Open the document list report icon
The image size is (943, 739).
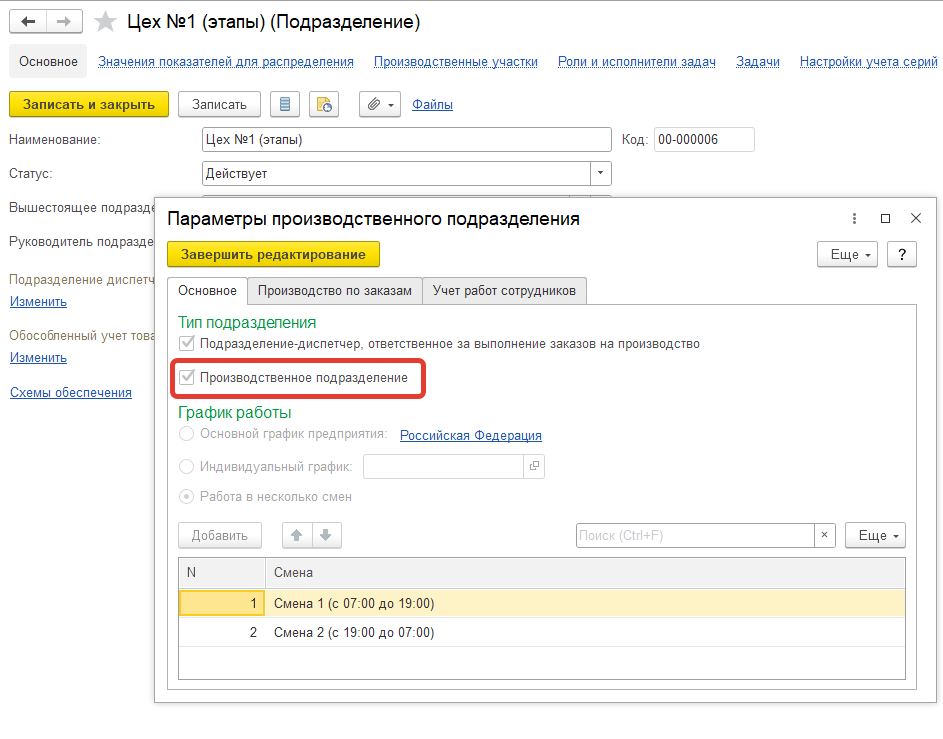[286, 104]
